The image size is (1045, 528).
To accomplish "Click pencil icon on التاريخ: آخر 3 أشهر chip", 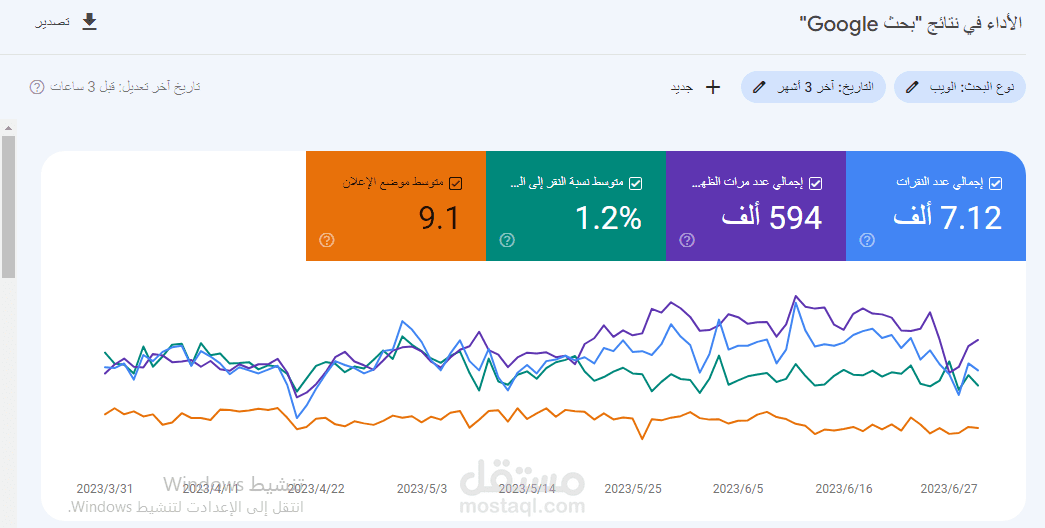I will (x=760, y=87).
